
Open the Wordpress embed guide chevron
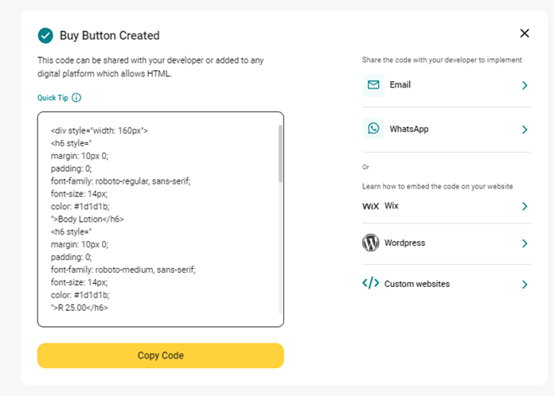tap(525, 243)
